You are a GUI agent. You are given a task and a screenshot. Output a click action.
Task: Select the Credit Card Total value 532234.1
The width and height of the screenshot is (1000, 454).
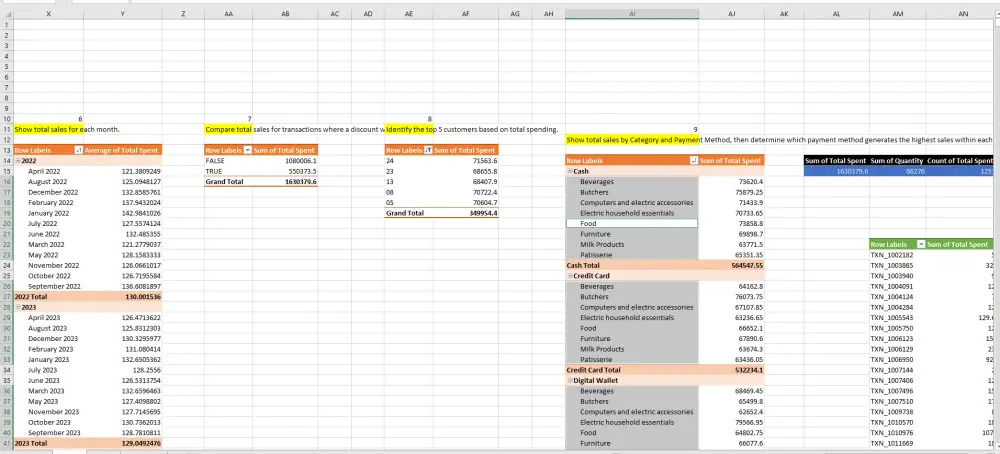click(x=732, y=370)
